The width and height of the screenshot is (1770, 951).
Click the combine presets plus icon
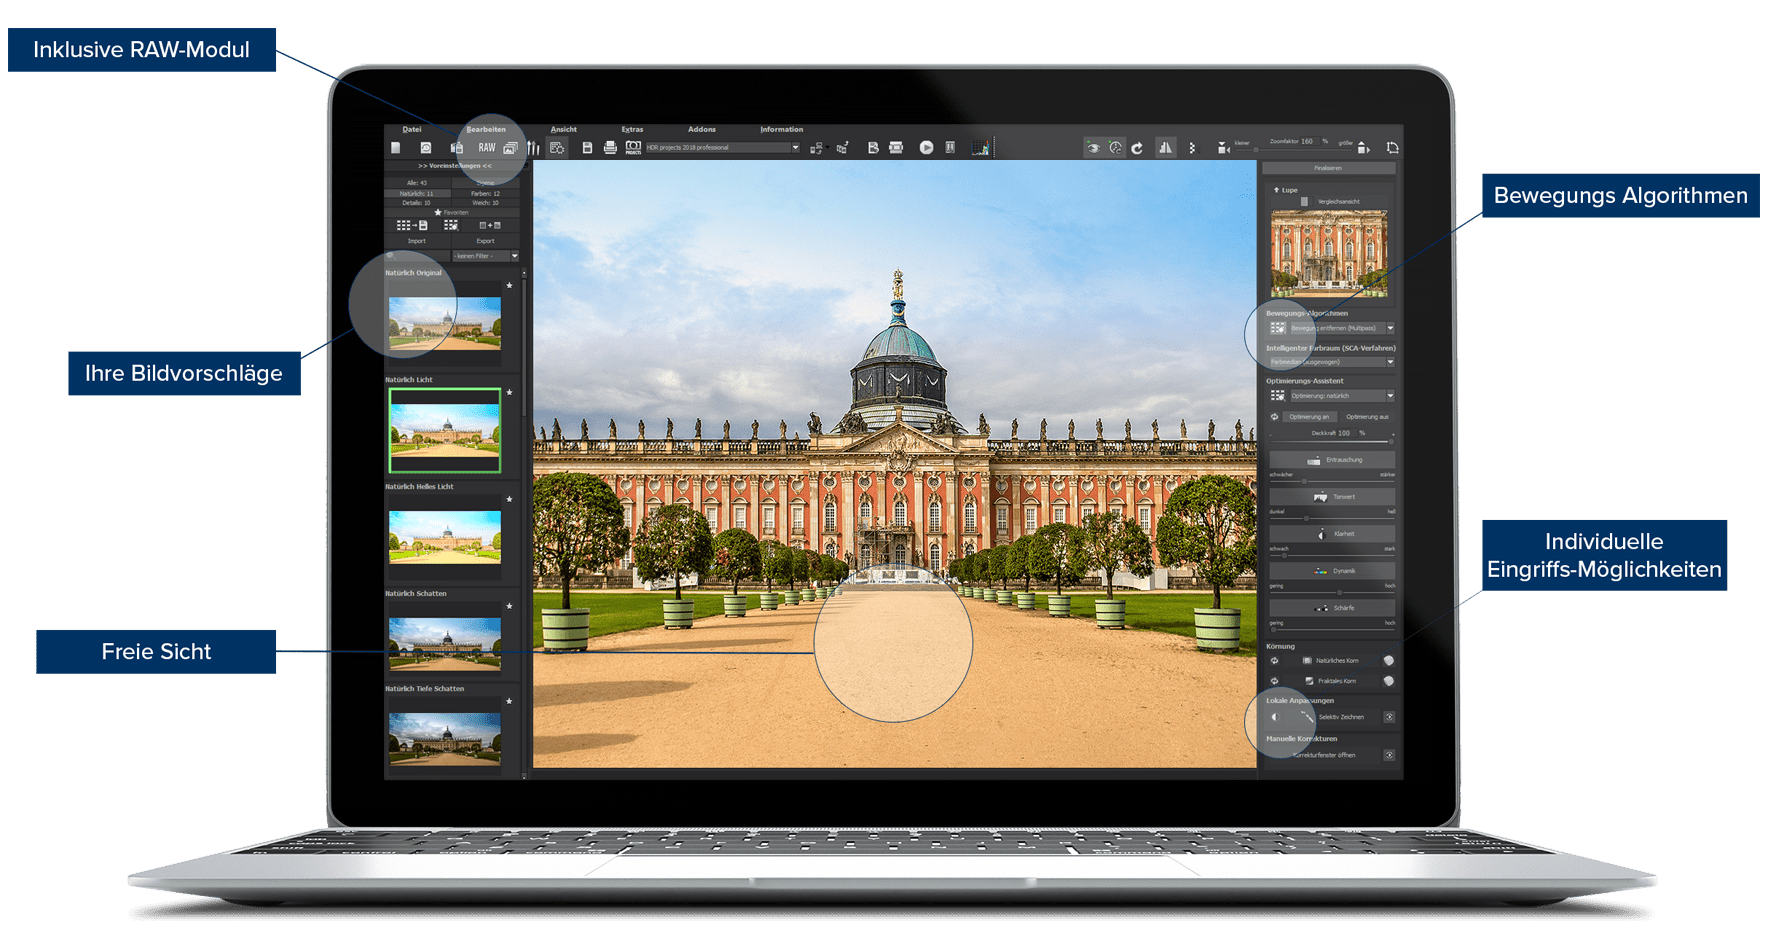click(x=490, y=225)
